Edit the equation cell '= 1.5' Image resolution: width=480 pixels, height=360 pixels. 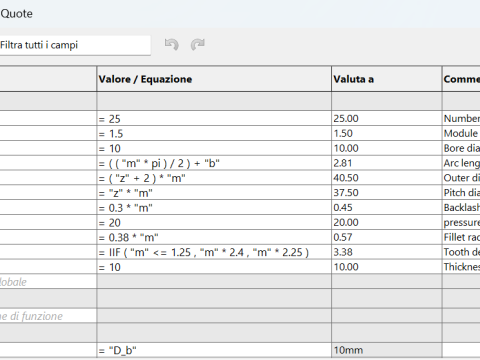[x=214, y=133]
